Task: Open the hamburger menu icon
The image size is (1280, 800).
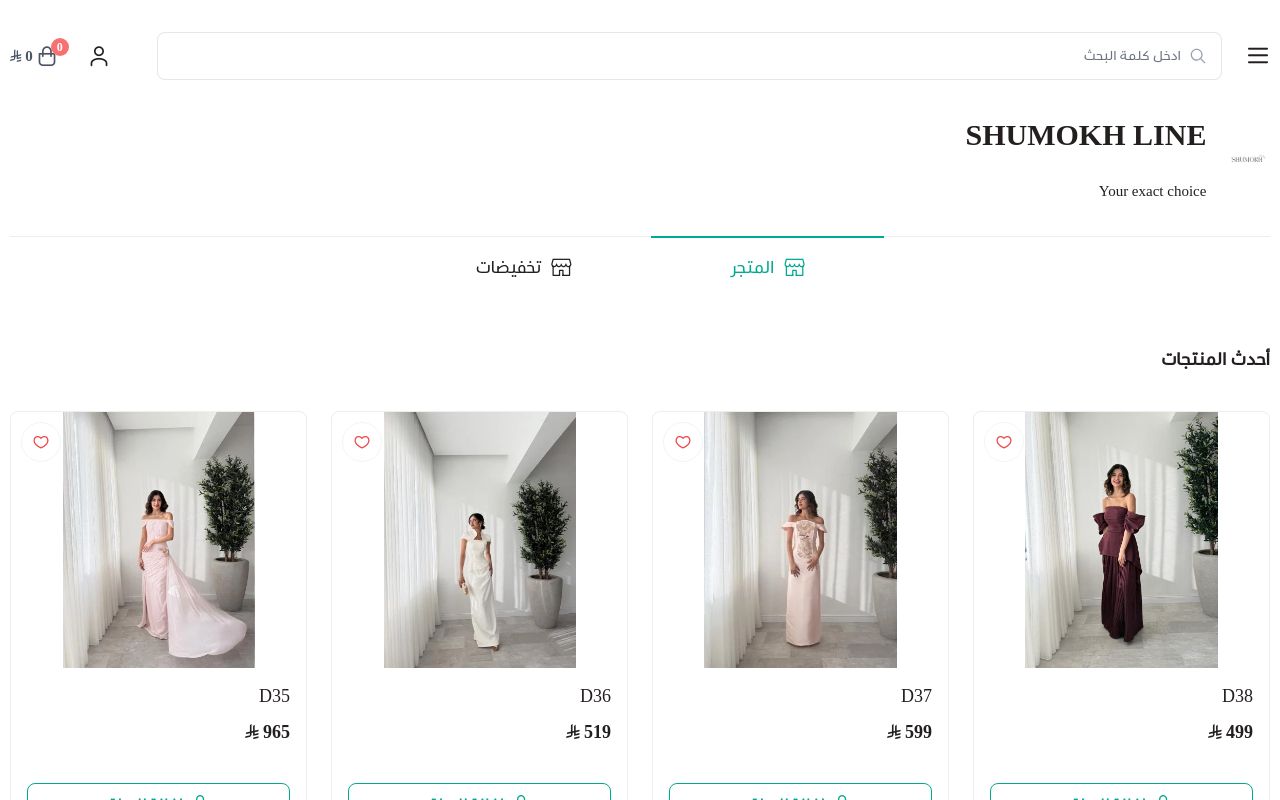Action: tap(1258, 56)
